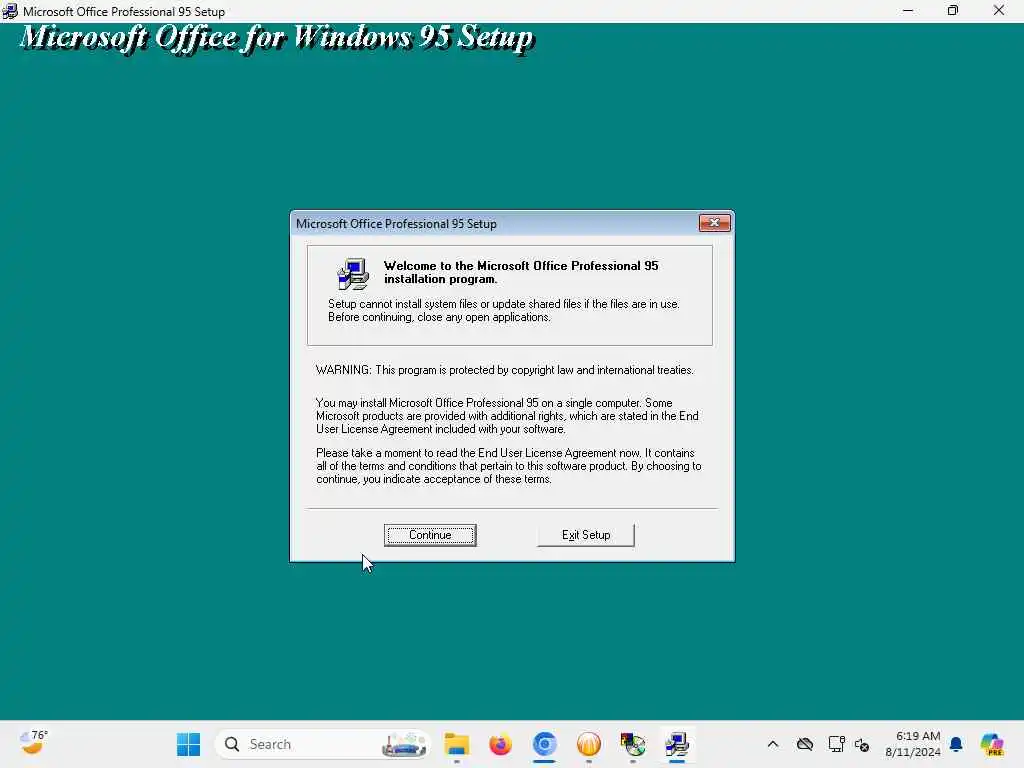Click the disc media app icon in taskbar
Image resolution: width=1024 pixels, height=768 pixels.
click(x=633, y=744)
